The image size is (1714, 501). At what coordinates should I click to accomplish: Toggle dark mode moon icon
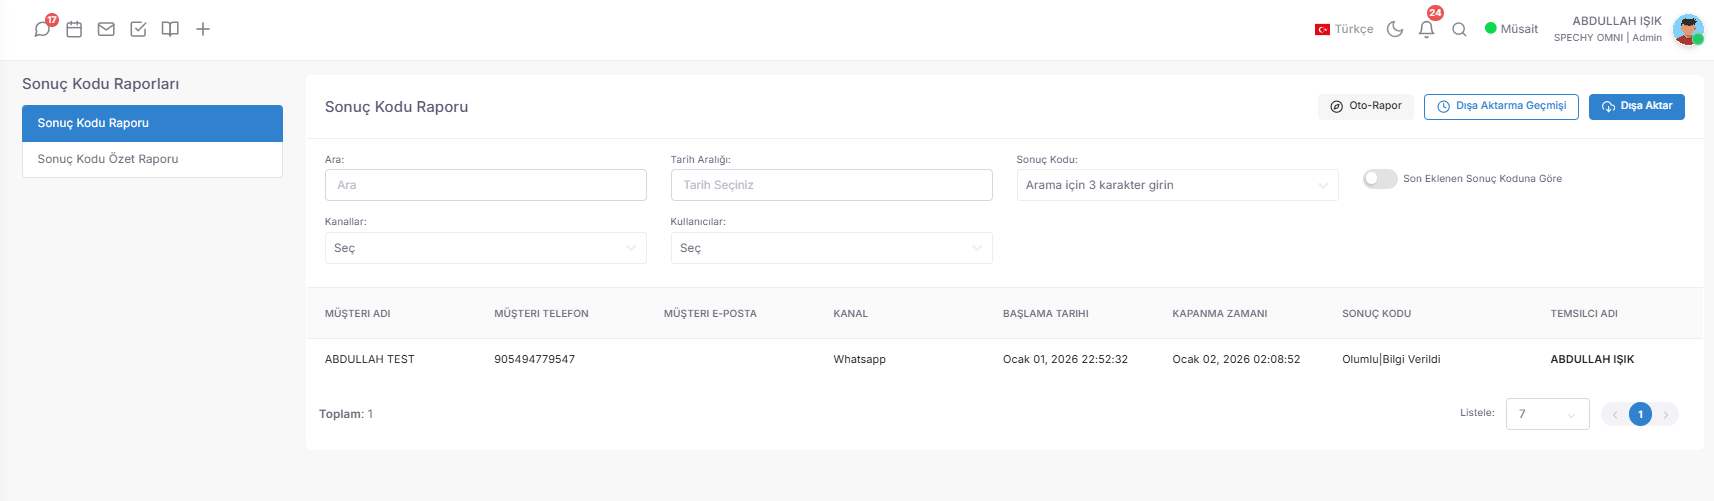[x=1395, y=29]
